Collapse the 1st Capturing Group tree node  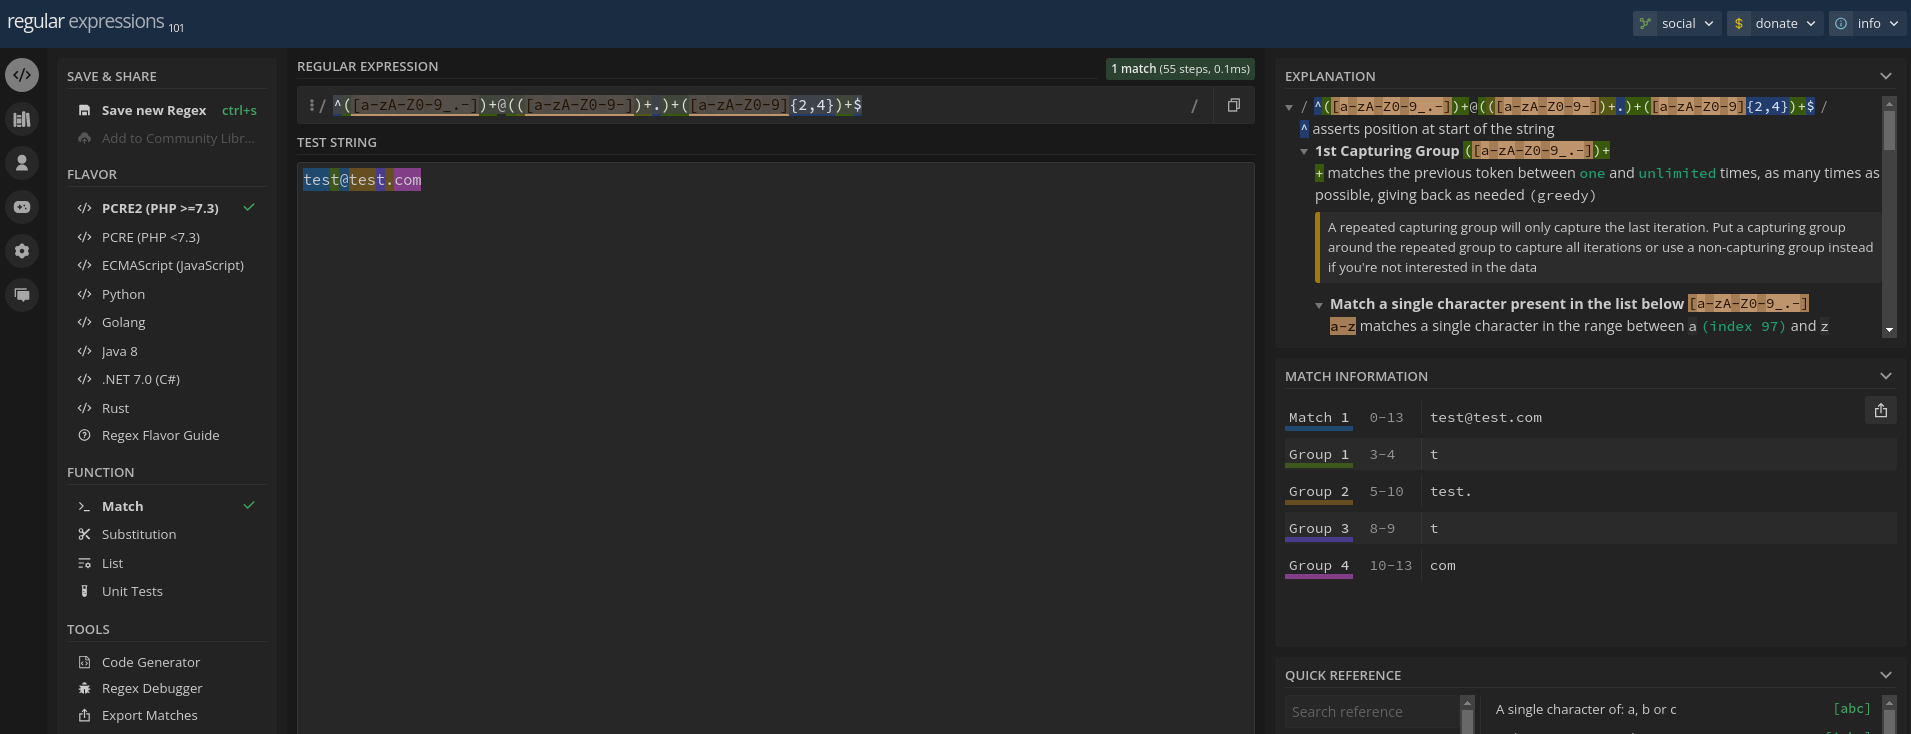click(1304, 152)
